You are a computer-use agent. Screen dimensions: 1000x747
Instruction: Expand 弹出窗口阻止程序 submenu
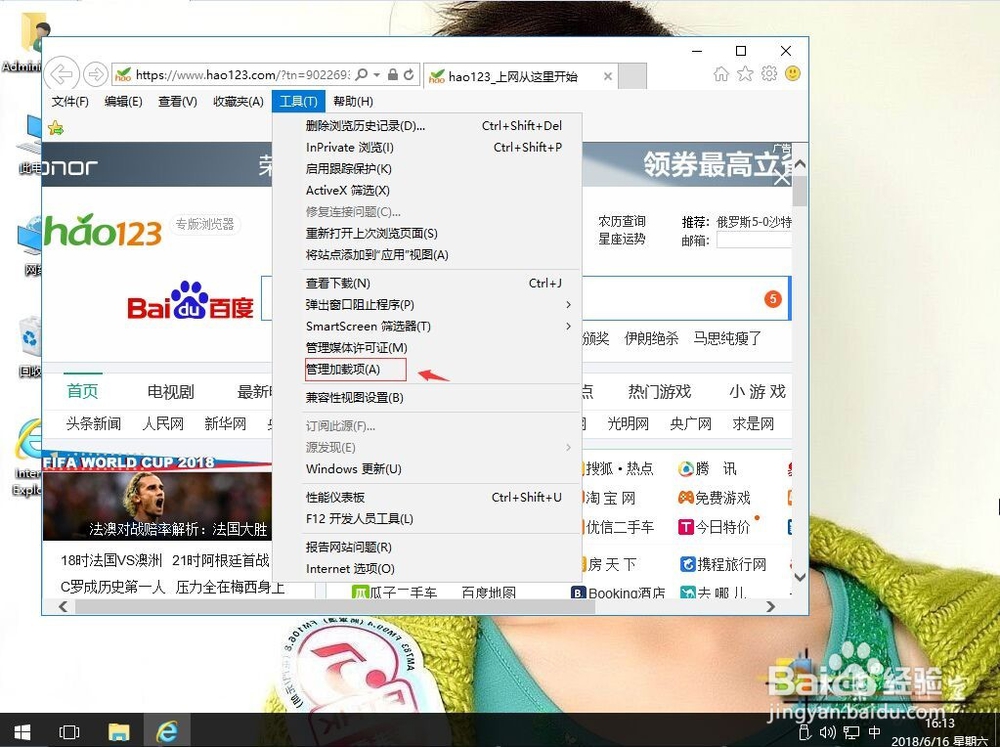pyautogui.click(x=568, y=305)
